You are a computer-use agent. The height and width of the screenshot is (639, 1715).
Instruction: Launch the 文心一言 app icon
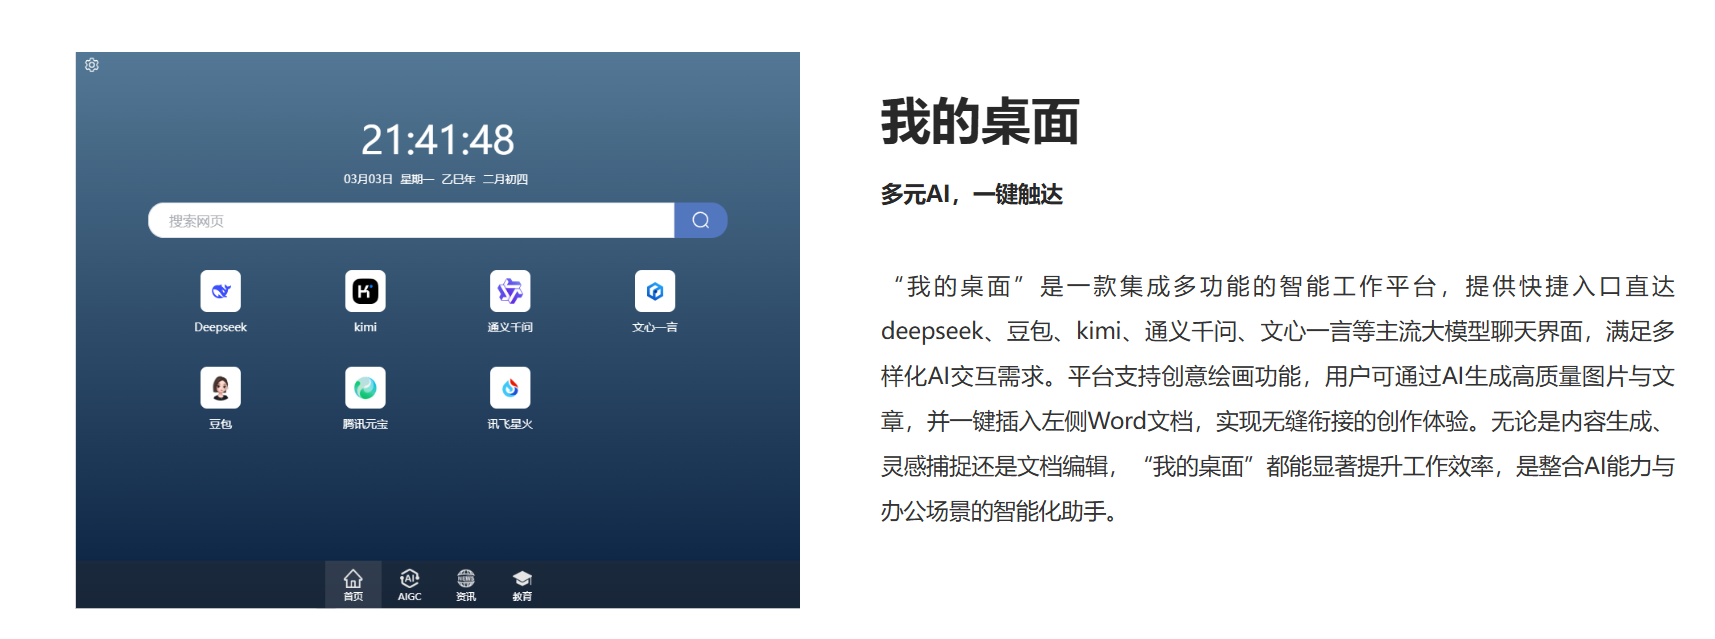[x=655, y=291]
